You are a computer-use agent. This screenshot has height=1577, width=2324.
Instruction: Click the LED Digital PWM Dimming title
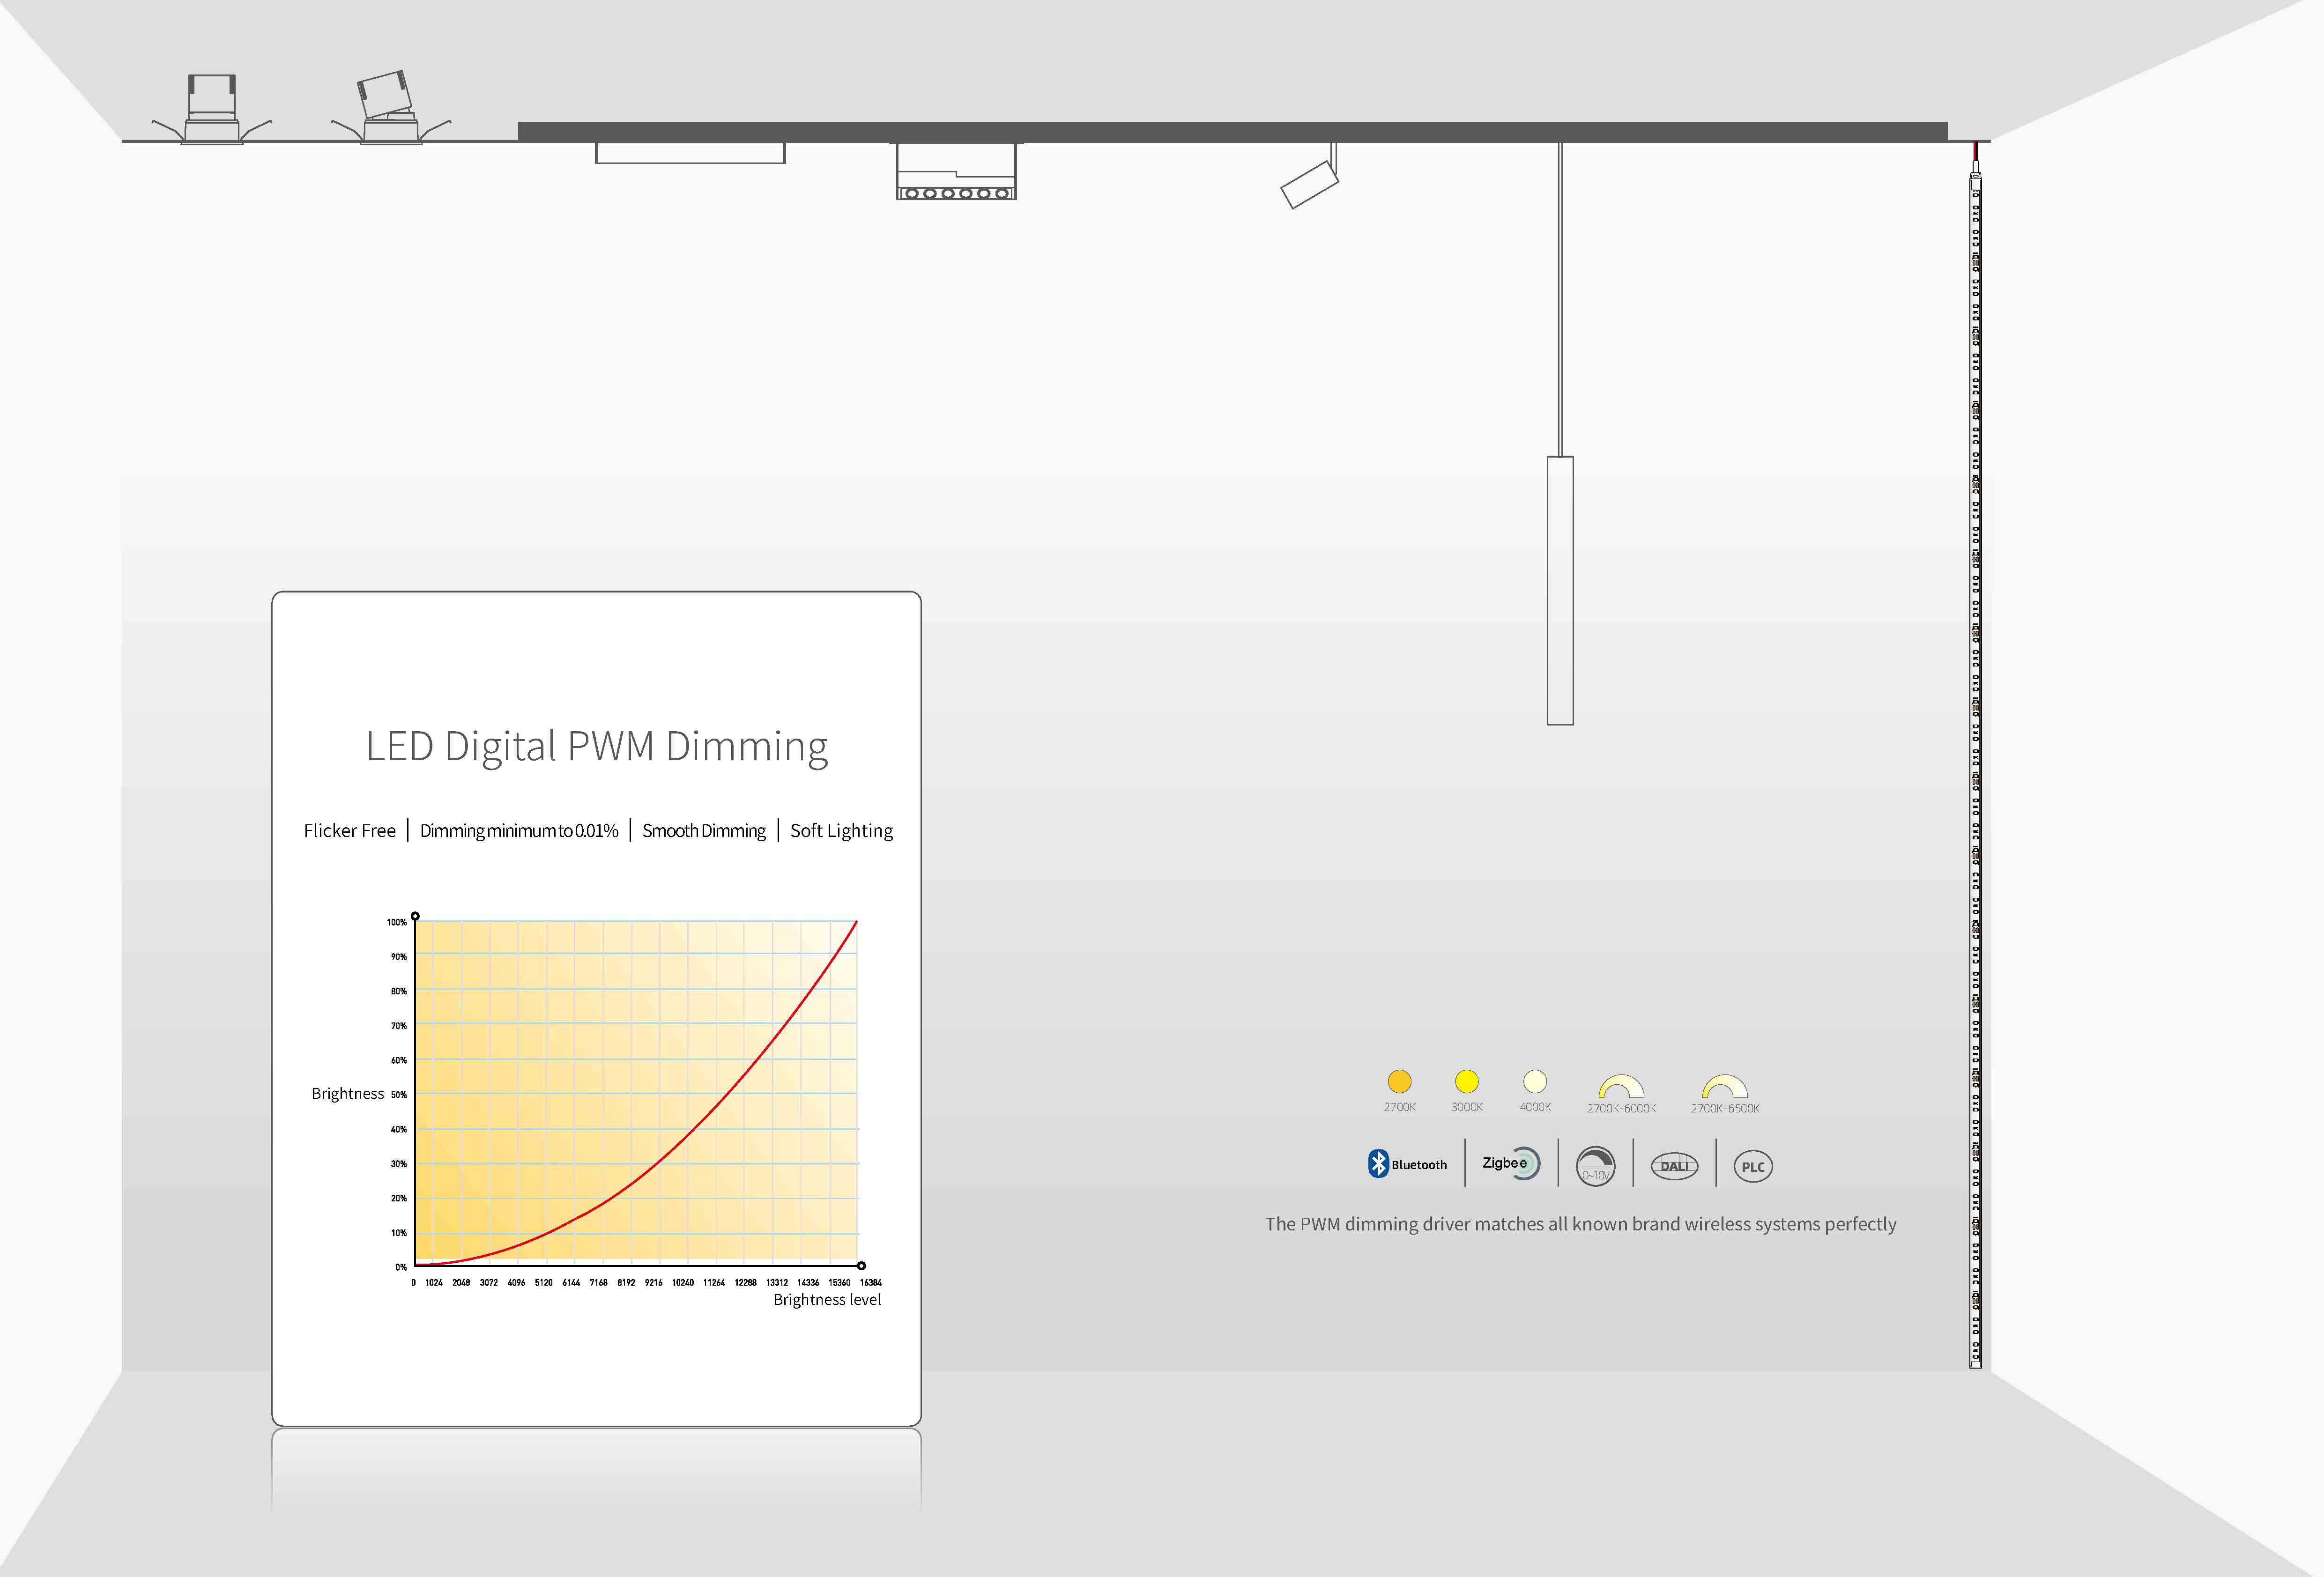click(x=597, y=747)
